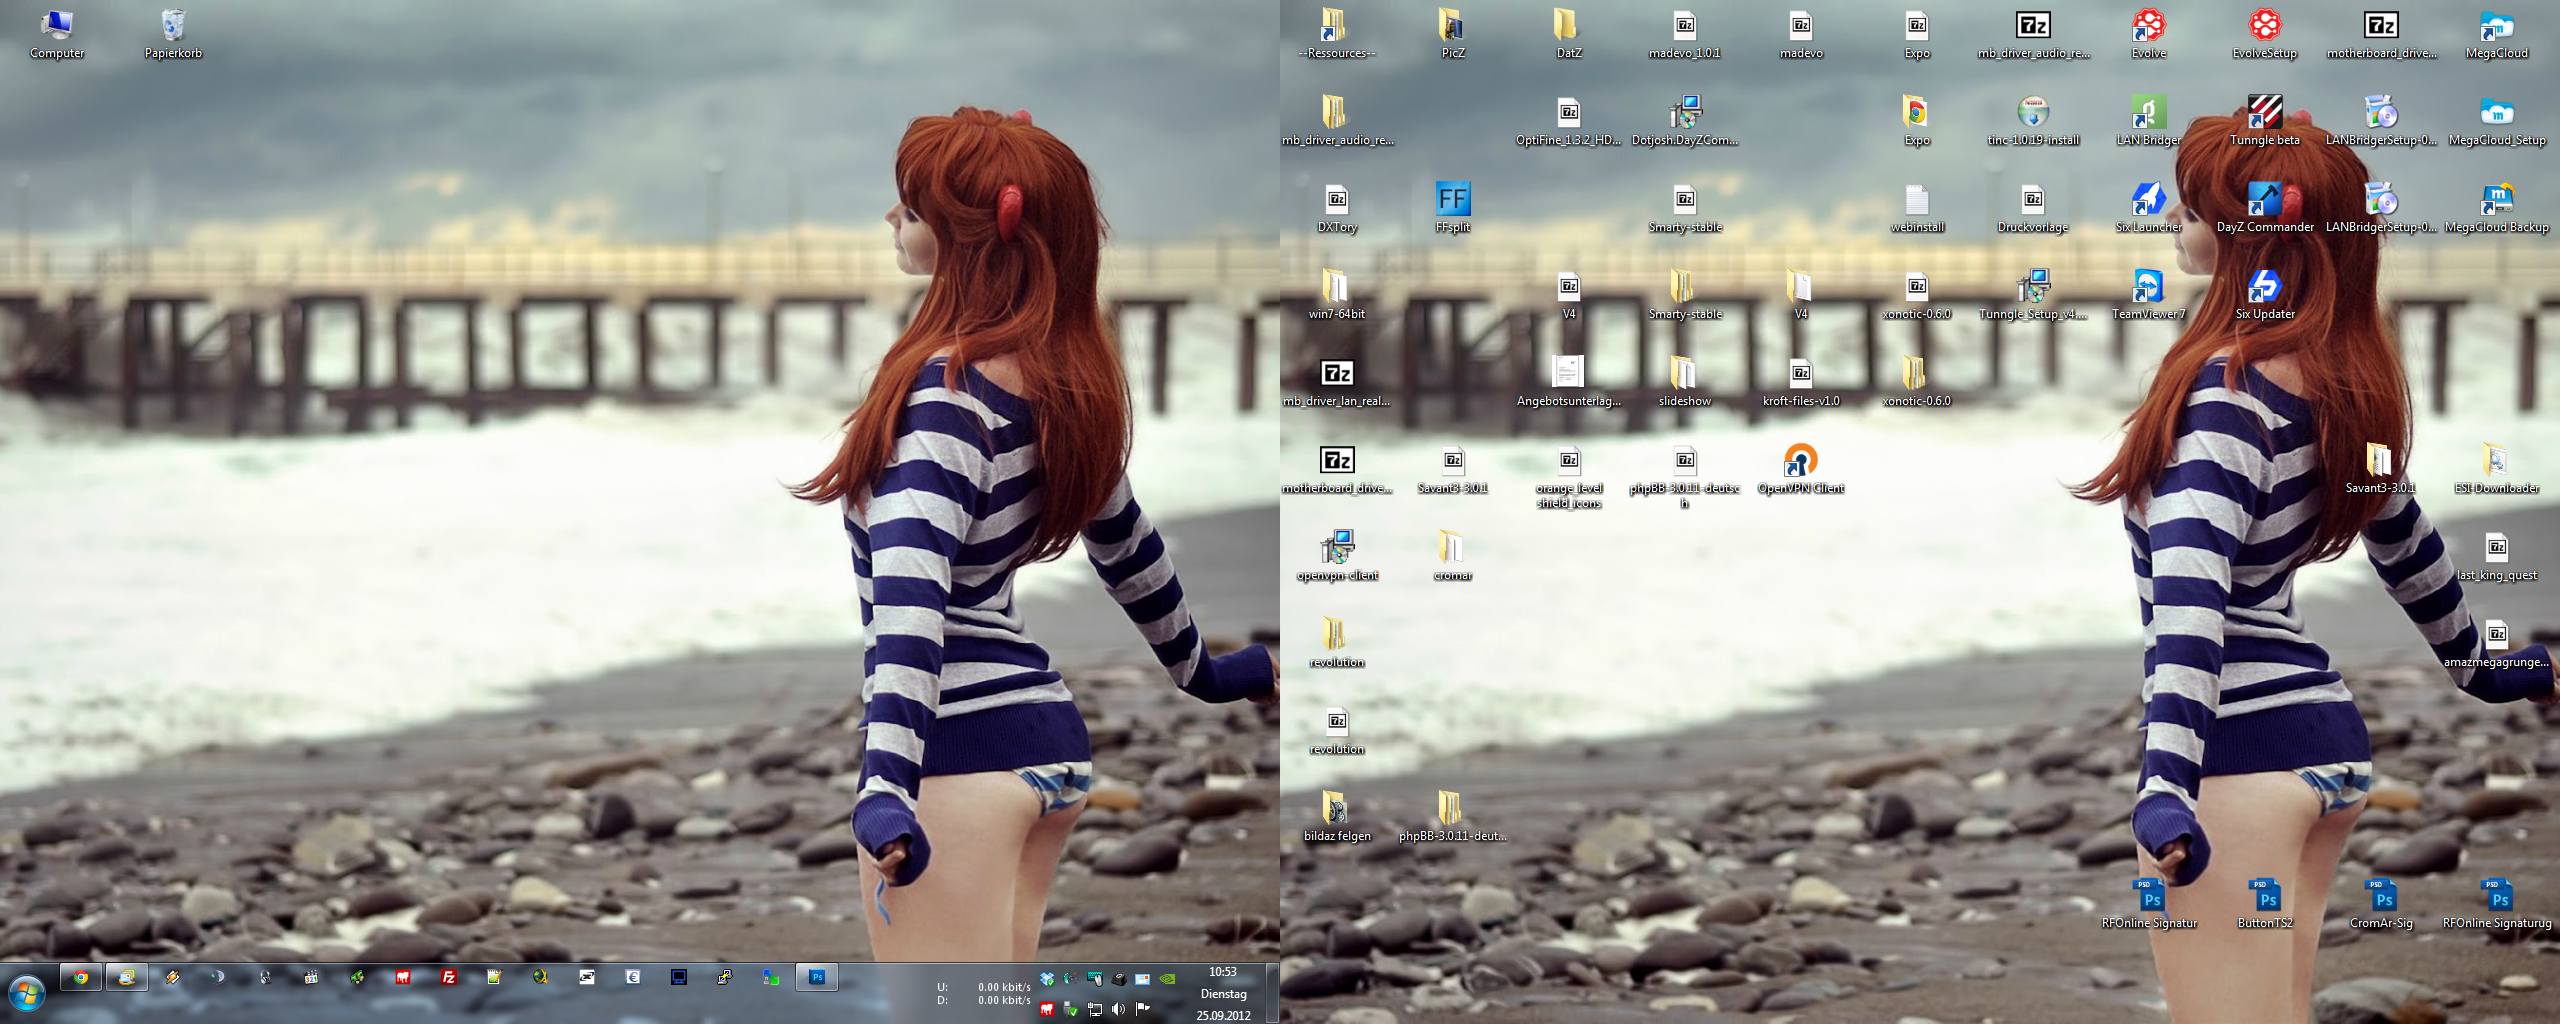Open the webinstall file
This screenshot has height=1024, width=2560.
[x=1916, y=208]
